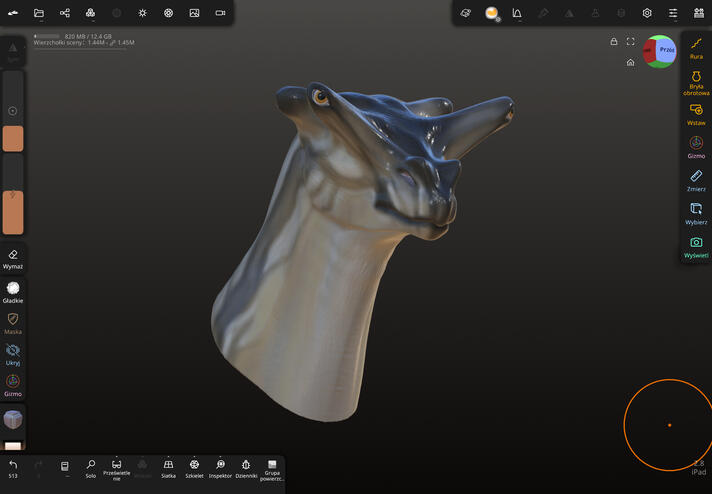Undo last action (513)

click(x=13, y=469)
